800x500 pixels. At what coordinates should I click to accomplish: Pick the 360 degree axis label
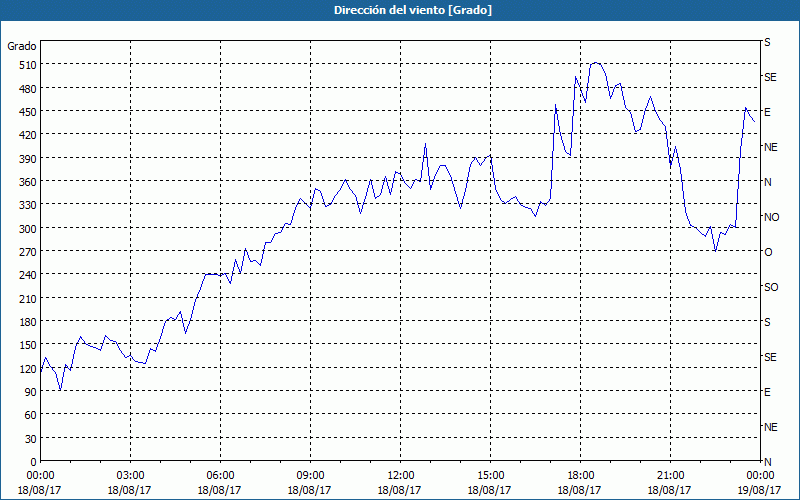pos(28,182)
